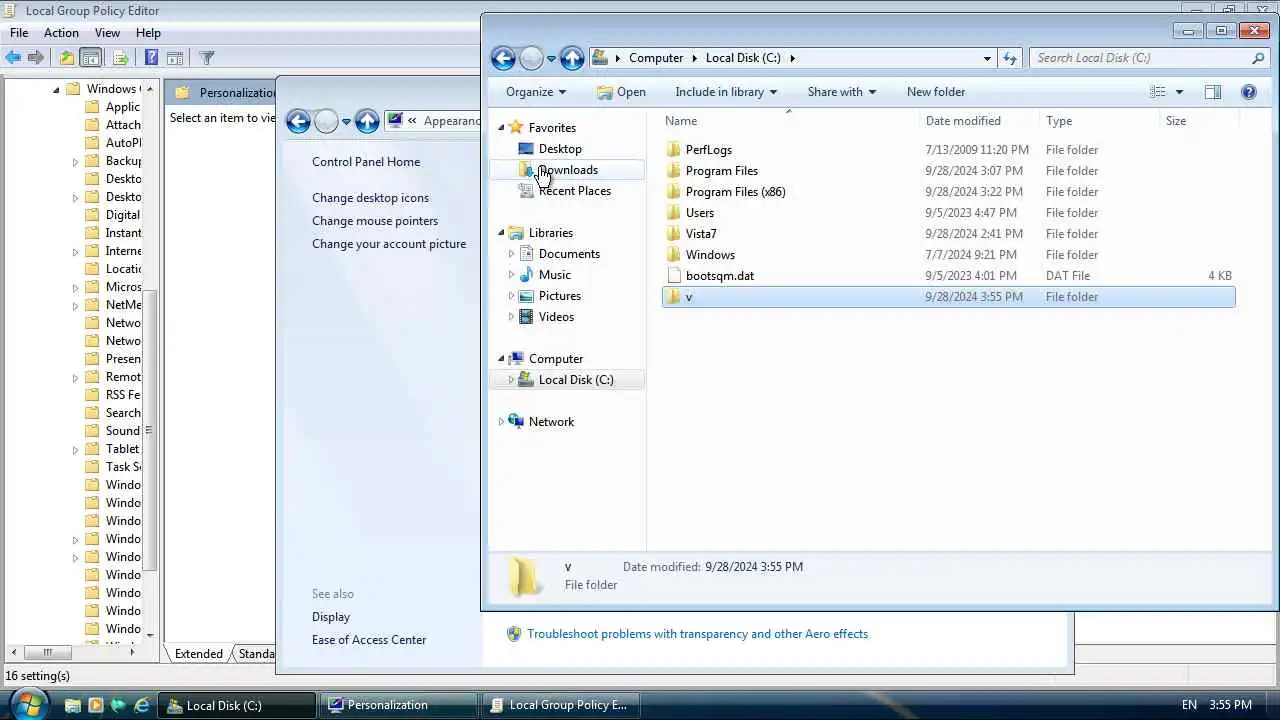
Task: Click the Back arrow in Group Policy Editor toolbar
Action: tap(13, 58)
